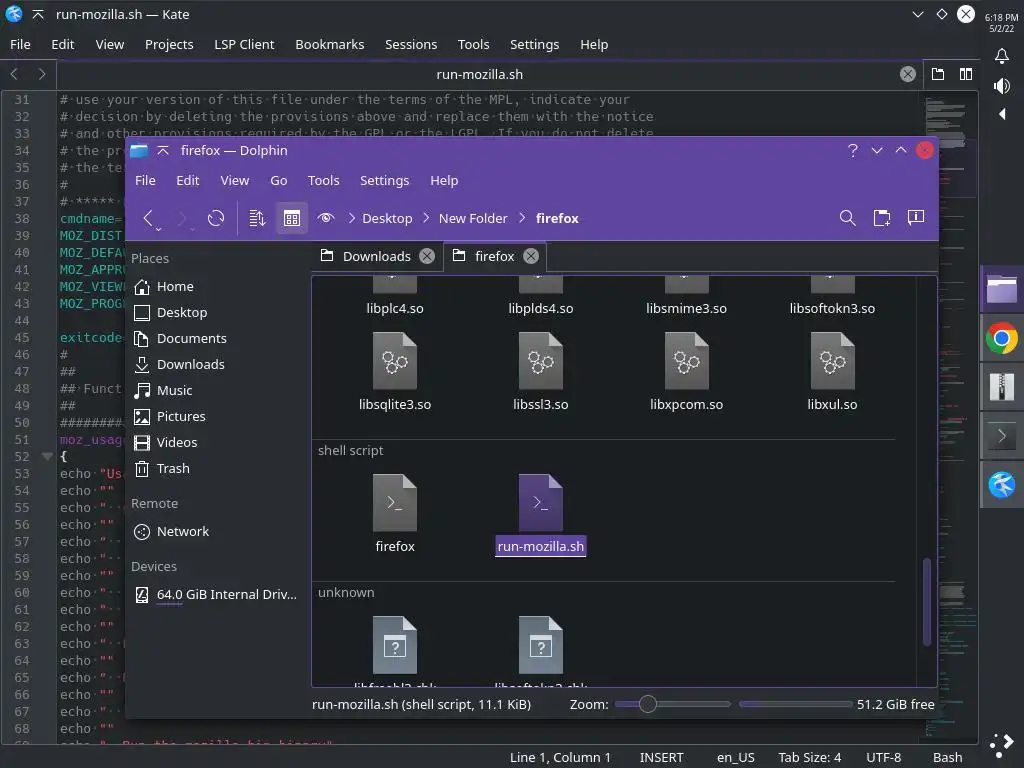Toggle Dolphin information panel
The image size is (1024, 768).
[916, 217]
